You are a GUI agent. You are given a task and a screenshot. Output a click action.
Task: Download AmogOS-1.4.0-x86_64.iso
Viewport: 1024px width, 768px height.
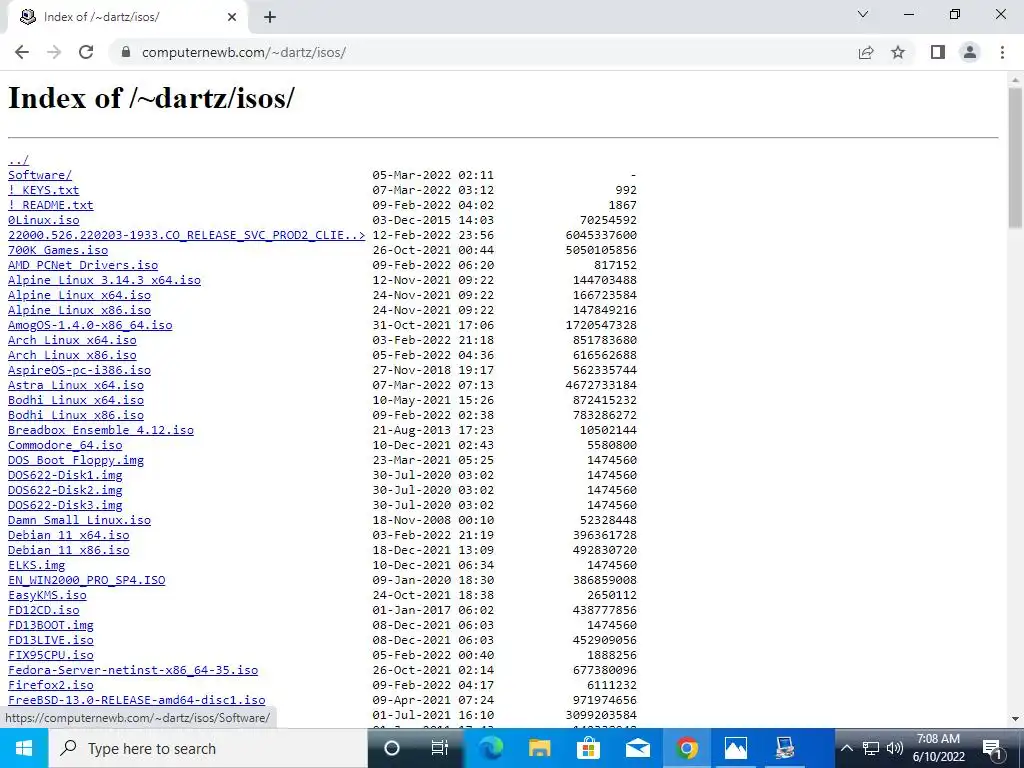click(x=90, y=325)
